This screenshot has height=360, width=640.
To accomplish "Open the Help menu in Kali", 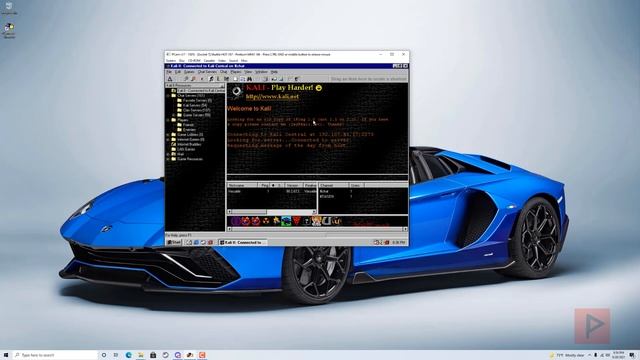I will click(274, 72).
